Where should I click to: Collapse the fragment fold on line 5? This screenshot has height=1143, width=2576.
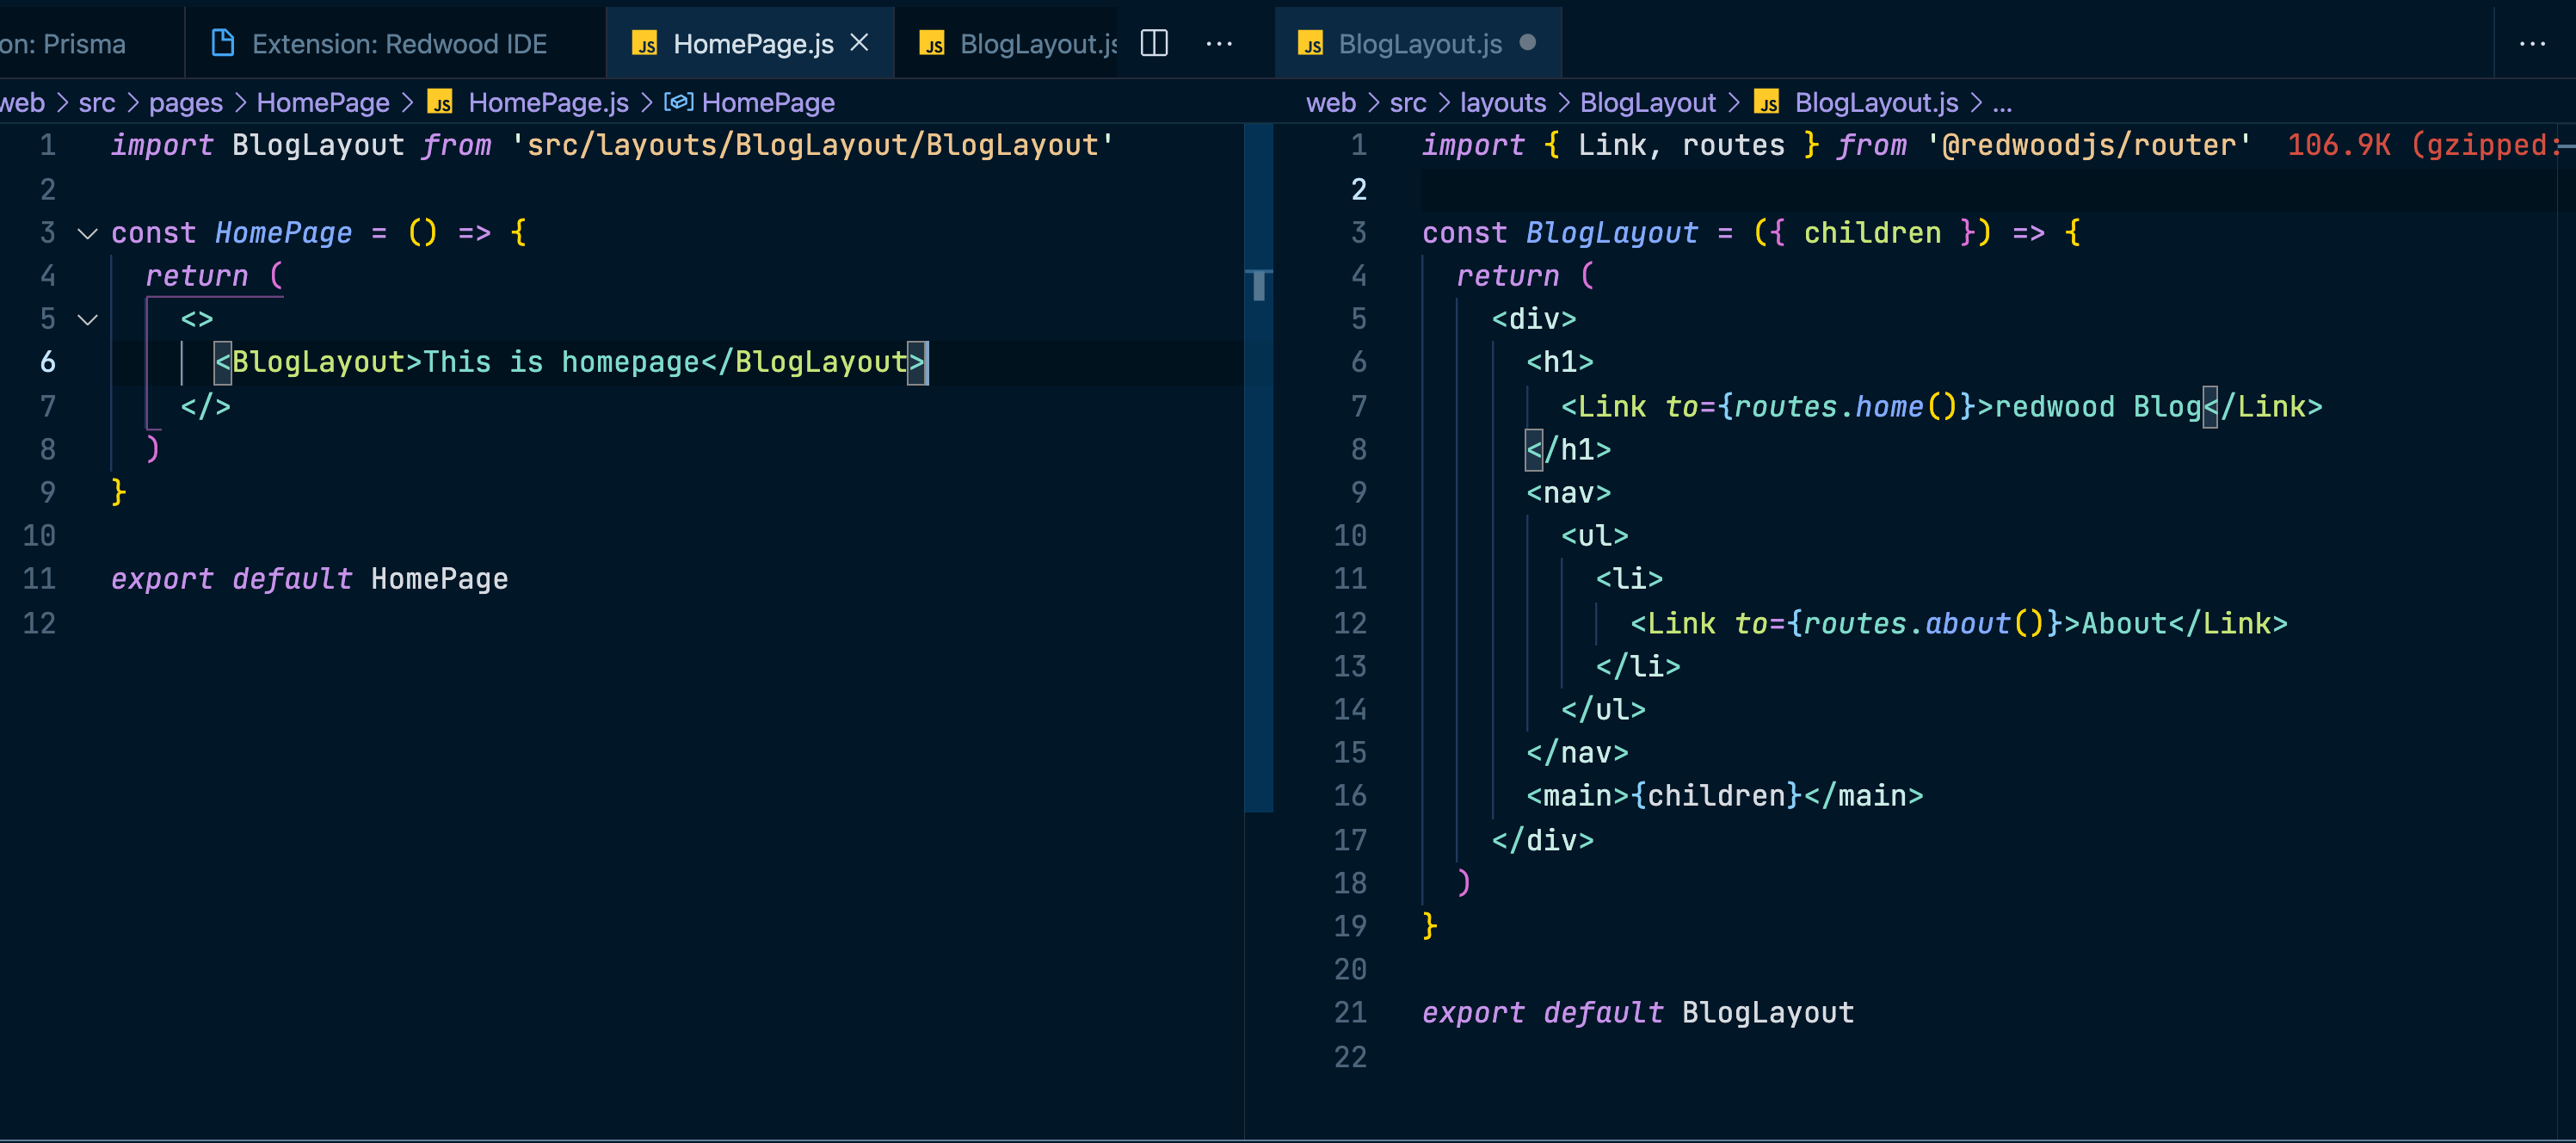[87, 320]
